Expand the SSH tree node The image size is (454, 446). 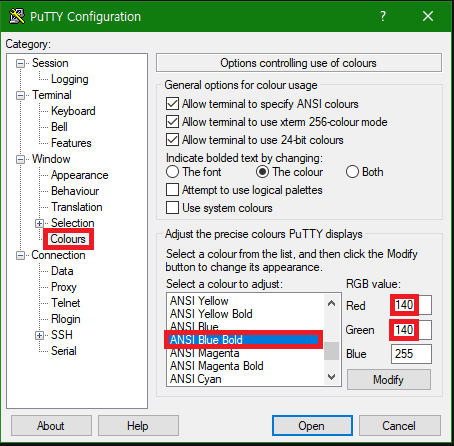point(40,335)
